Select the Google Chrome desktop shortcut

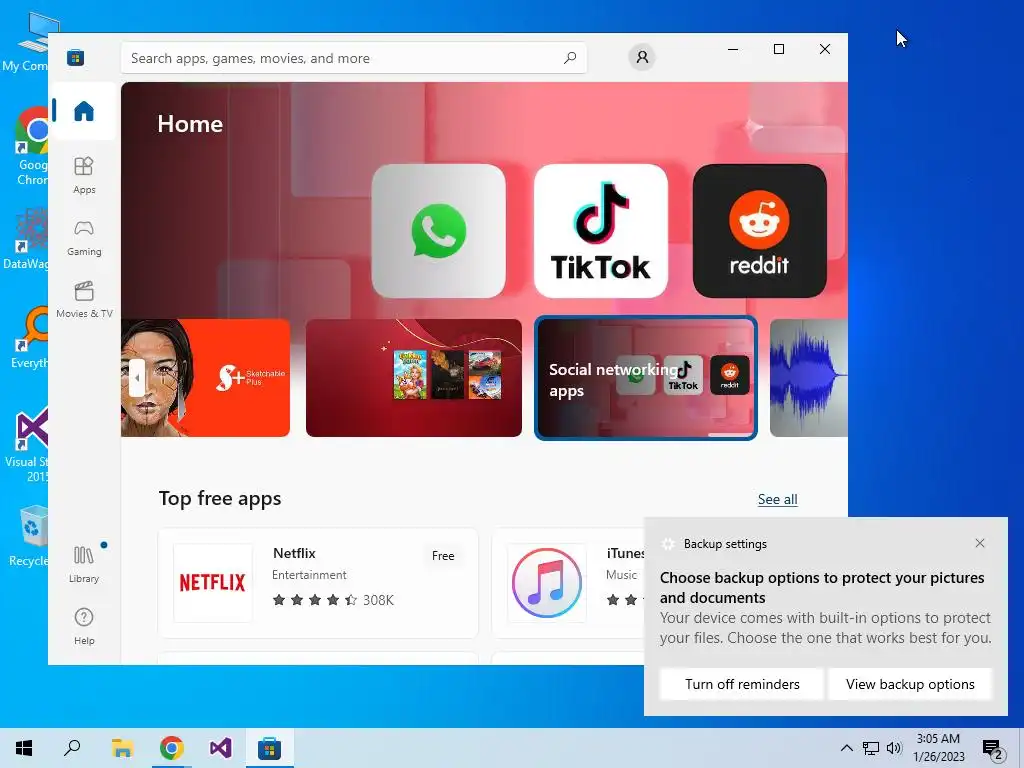coord(30,146)
